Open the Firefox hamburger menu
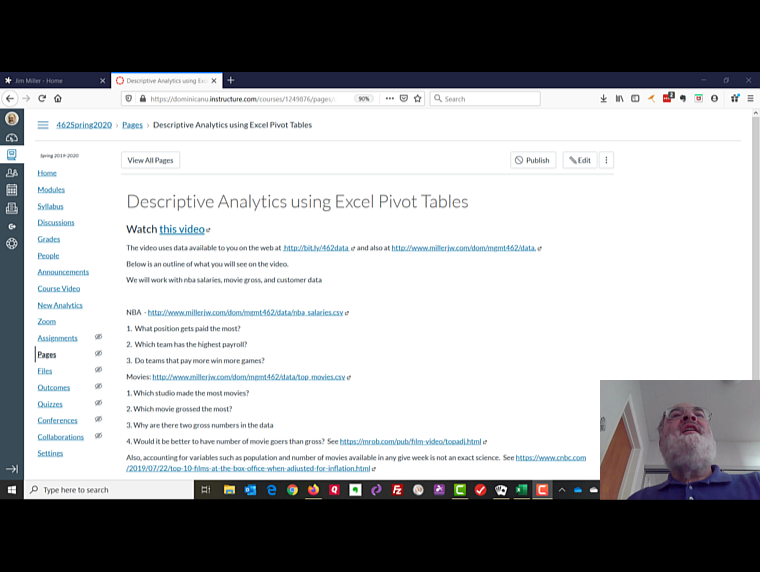This screenshot has height=572, width=760. pos(750,98)
